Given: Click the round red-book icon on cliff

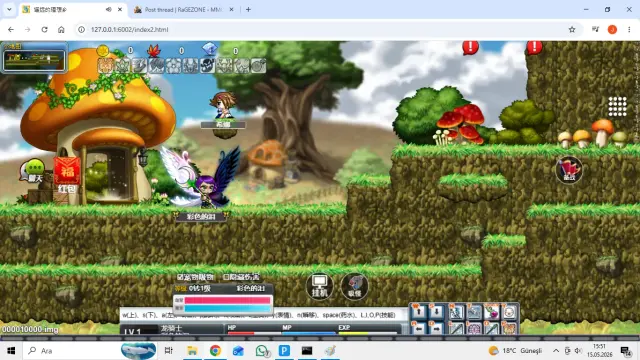Looking at the screenshot, I should click(x=569, y=169).
